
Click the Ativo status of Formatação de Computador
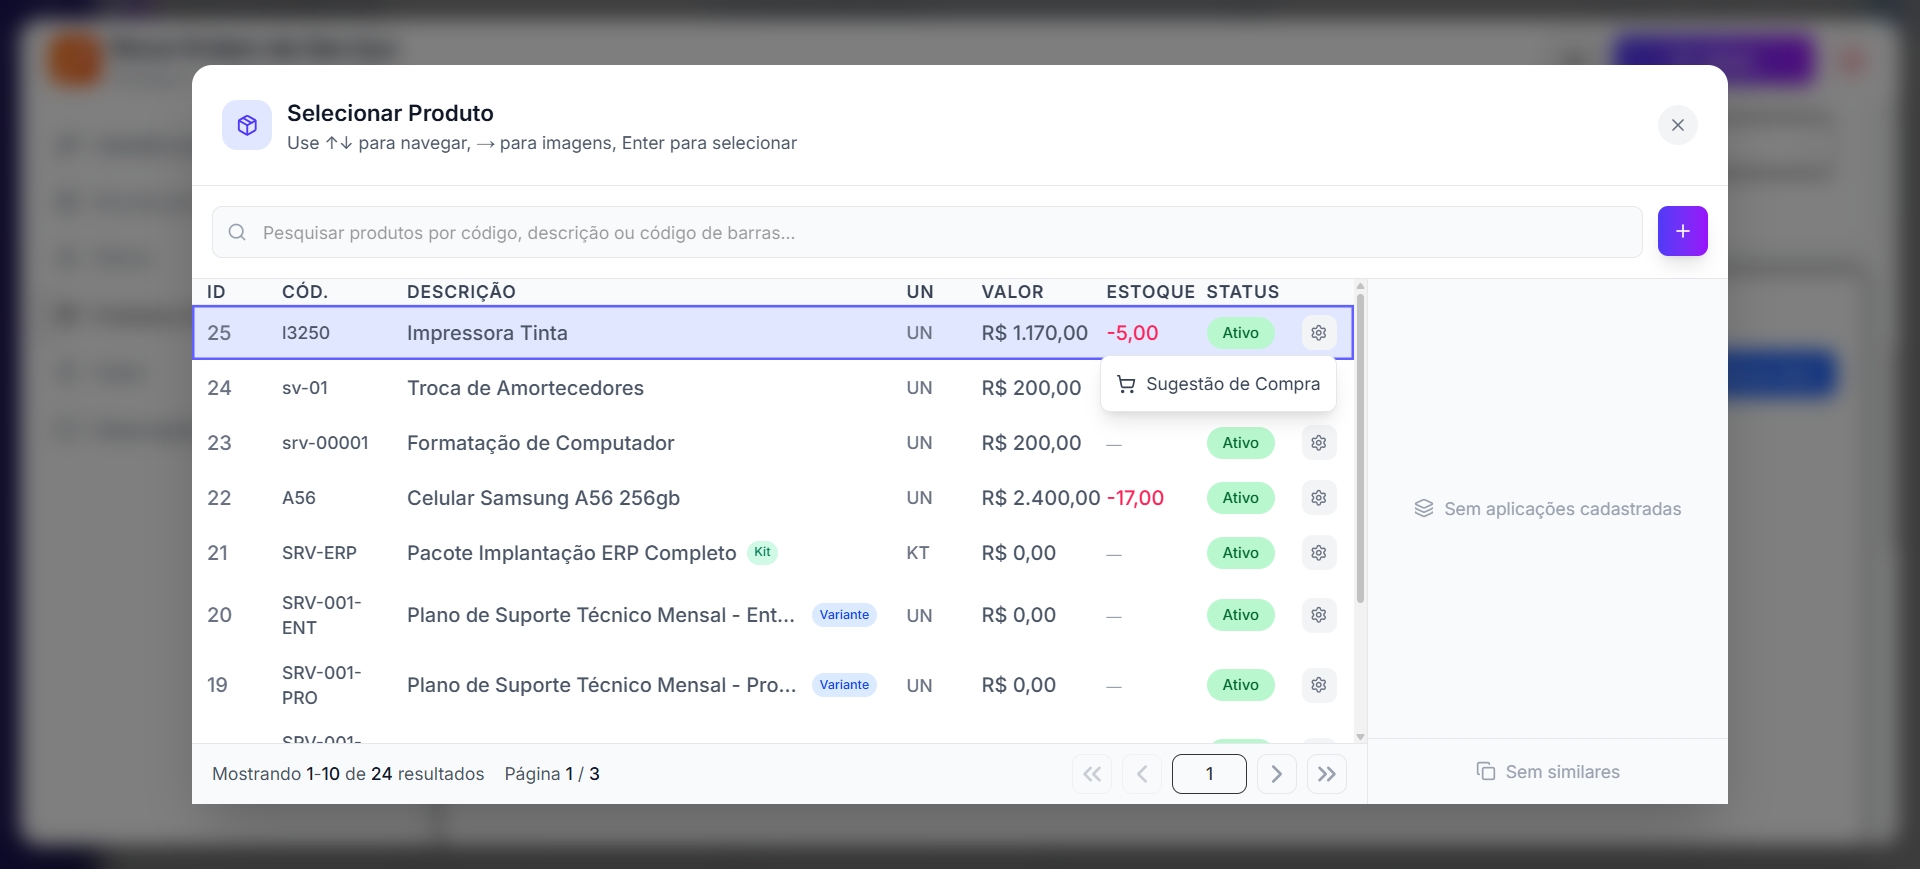tap(1240, 443)
